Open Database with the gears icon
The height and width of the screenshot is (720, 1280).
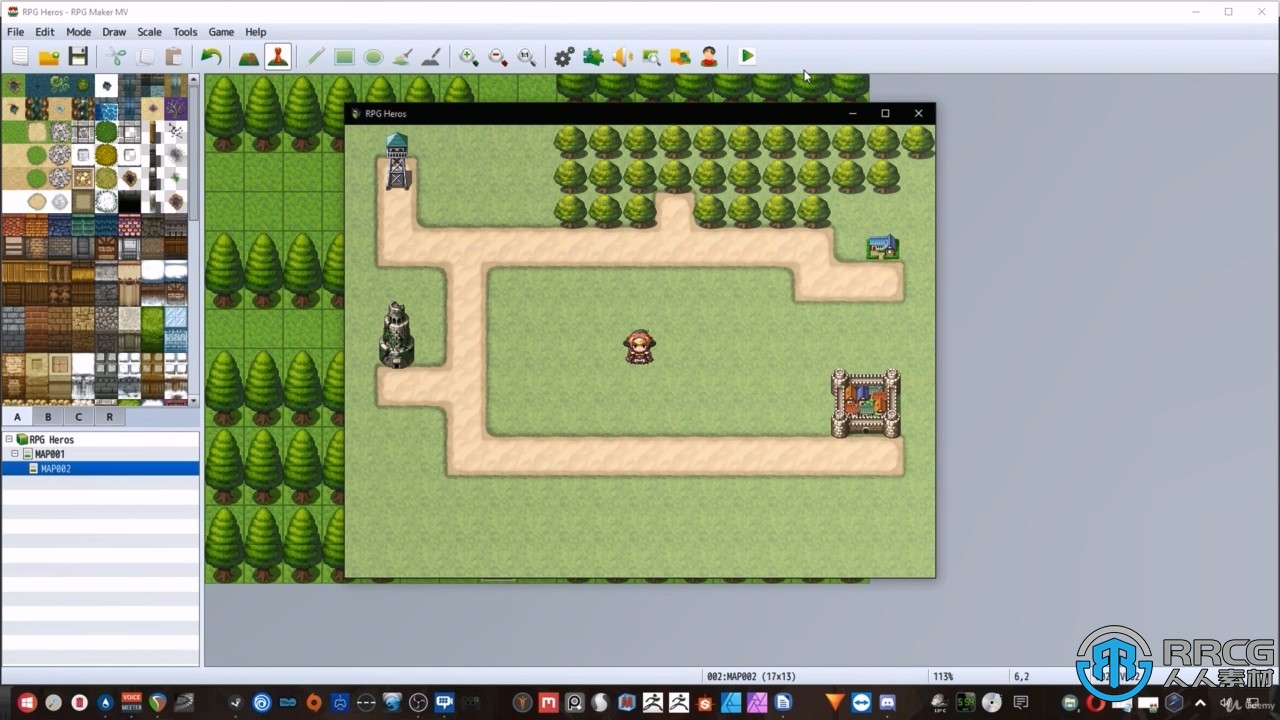(x=564, y=57)
